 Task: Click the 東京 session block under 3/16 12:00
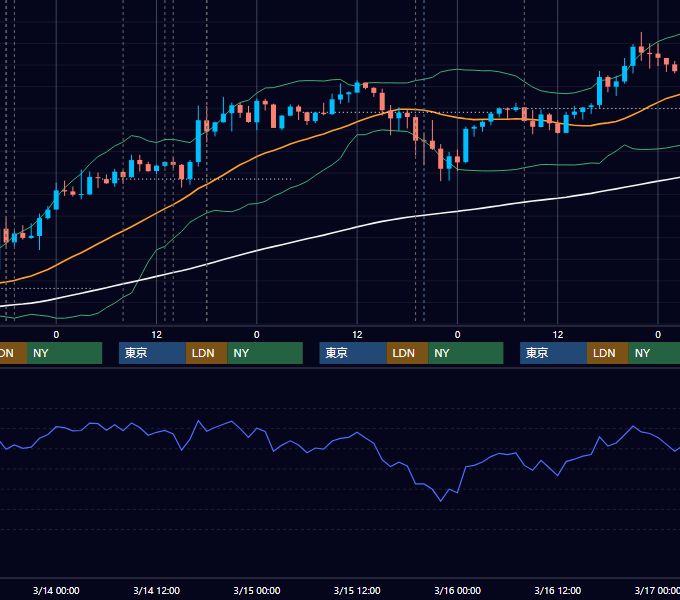coord(553,353)
